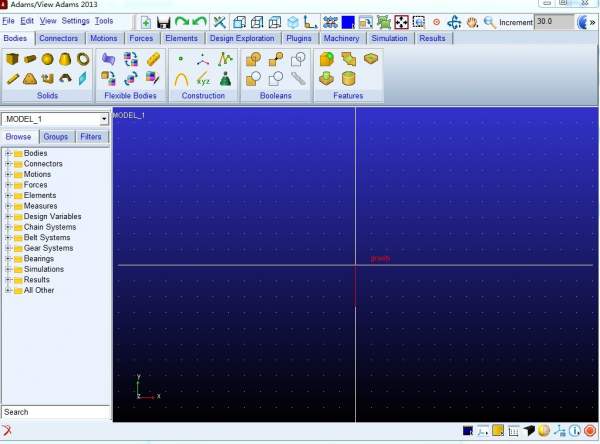Screen dimensions: 600x444
Task: Click the flexible body import icon
Action: coord(108,59)
